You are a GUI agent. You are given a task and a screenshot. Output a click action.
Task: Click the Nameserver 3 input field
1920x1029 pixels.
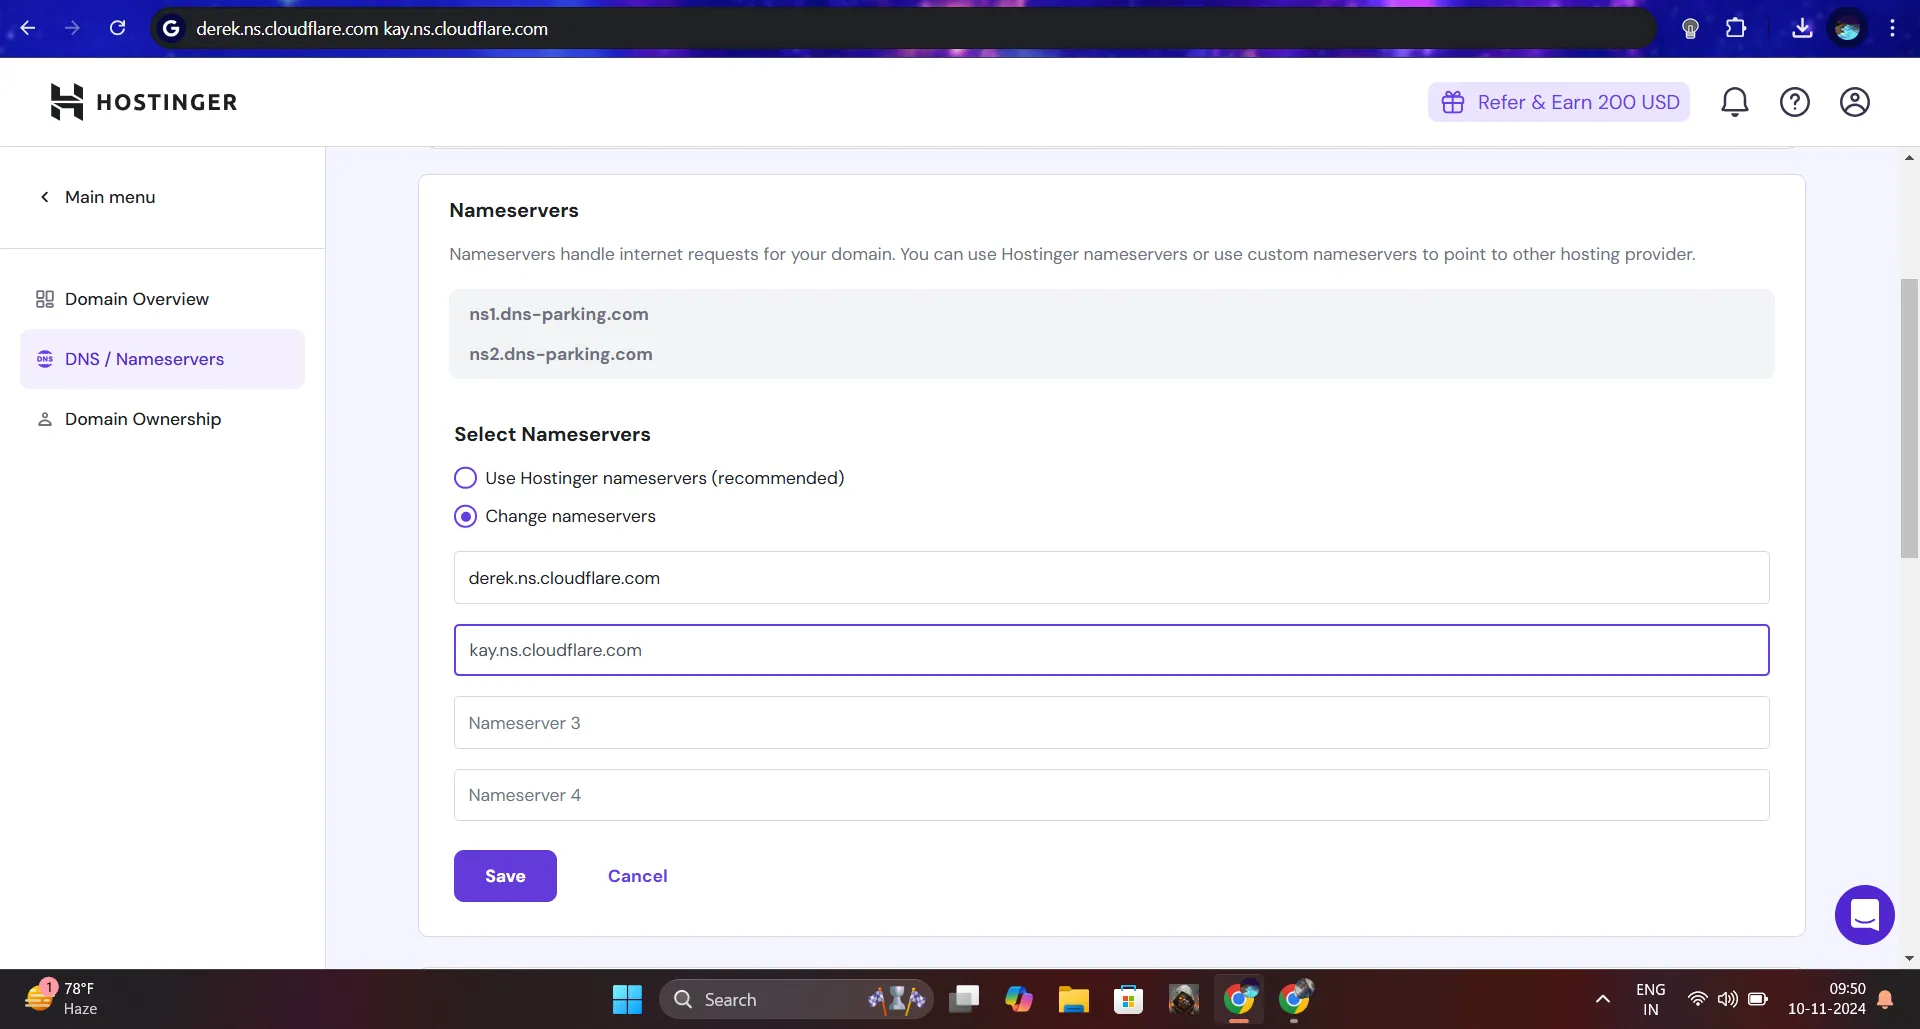1111,723
